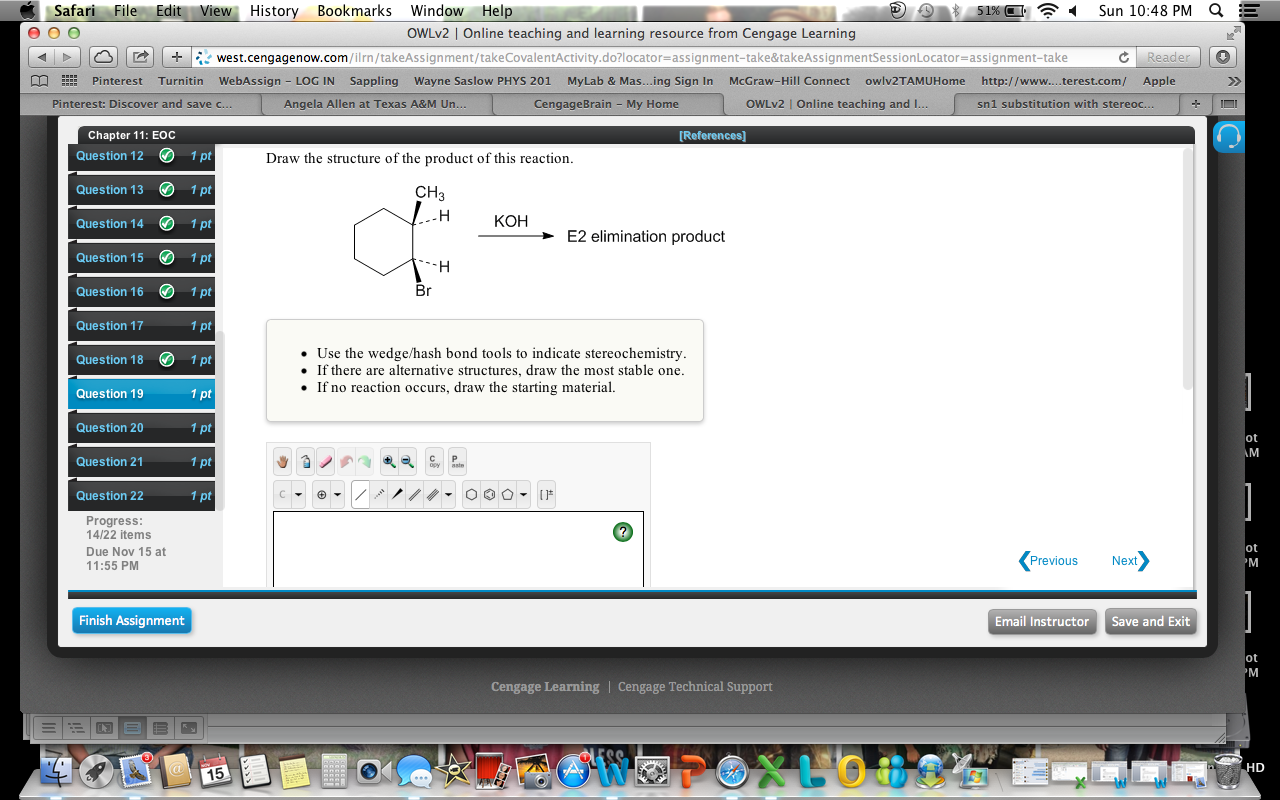Screen dimensions: 1280x800
Task: Open the ring template dropdown arrow
Action: pyautogui.click(x=523, y=494)
